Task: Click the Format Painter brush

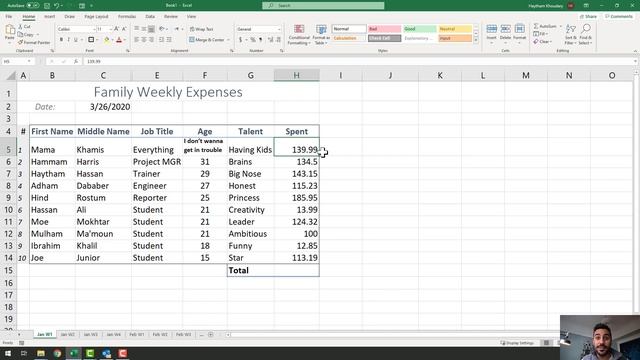Action: (x=34, y=42)
